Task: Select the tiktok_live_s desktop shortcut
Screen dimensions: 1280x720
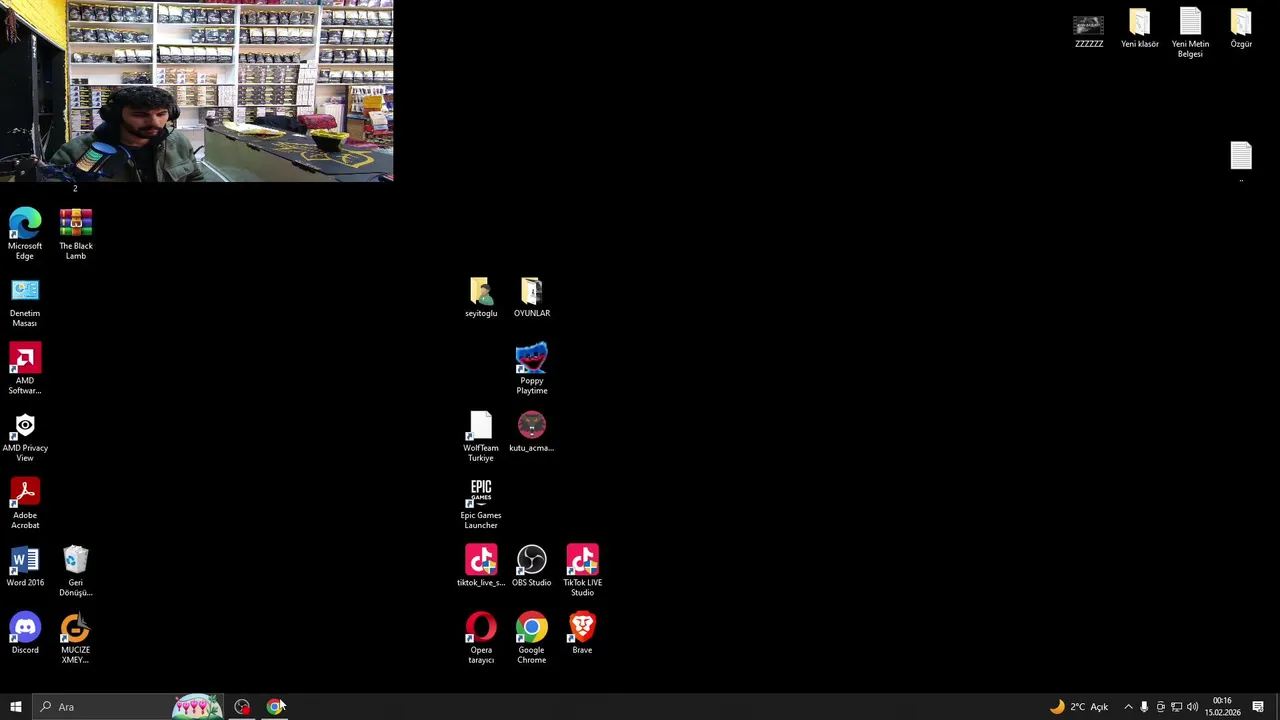Action: tap(481, 566)
